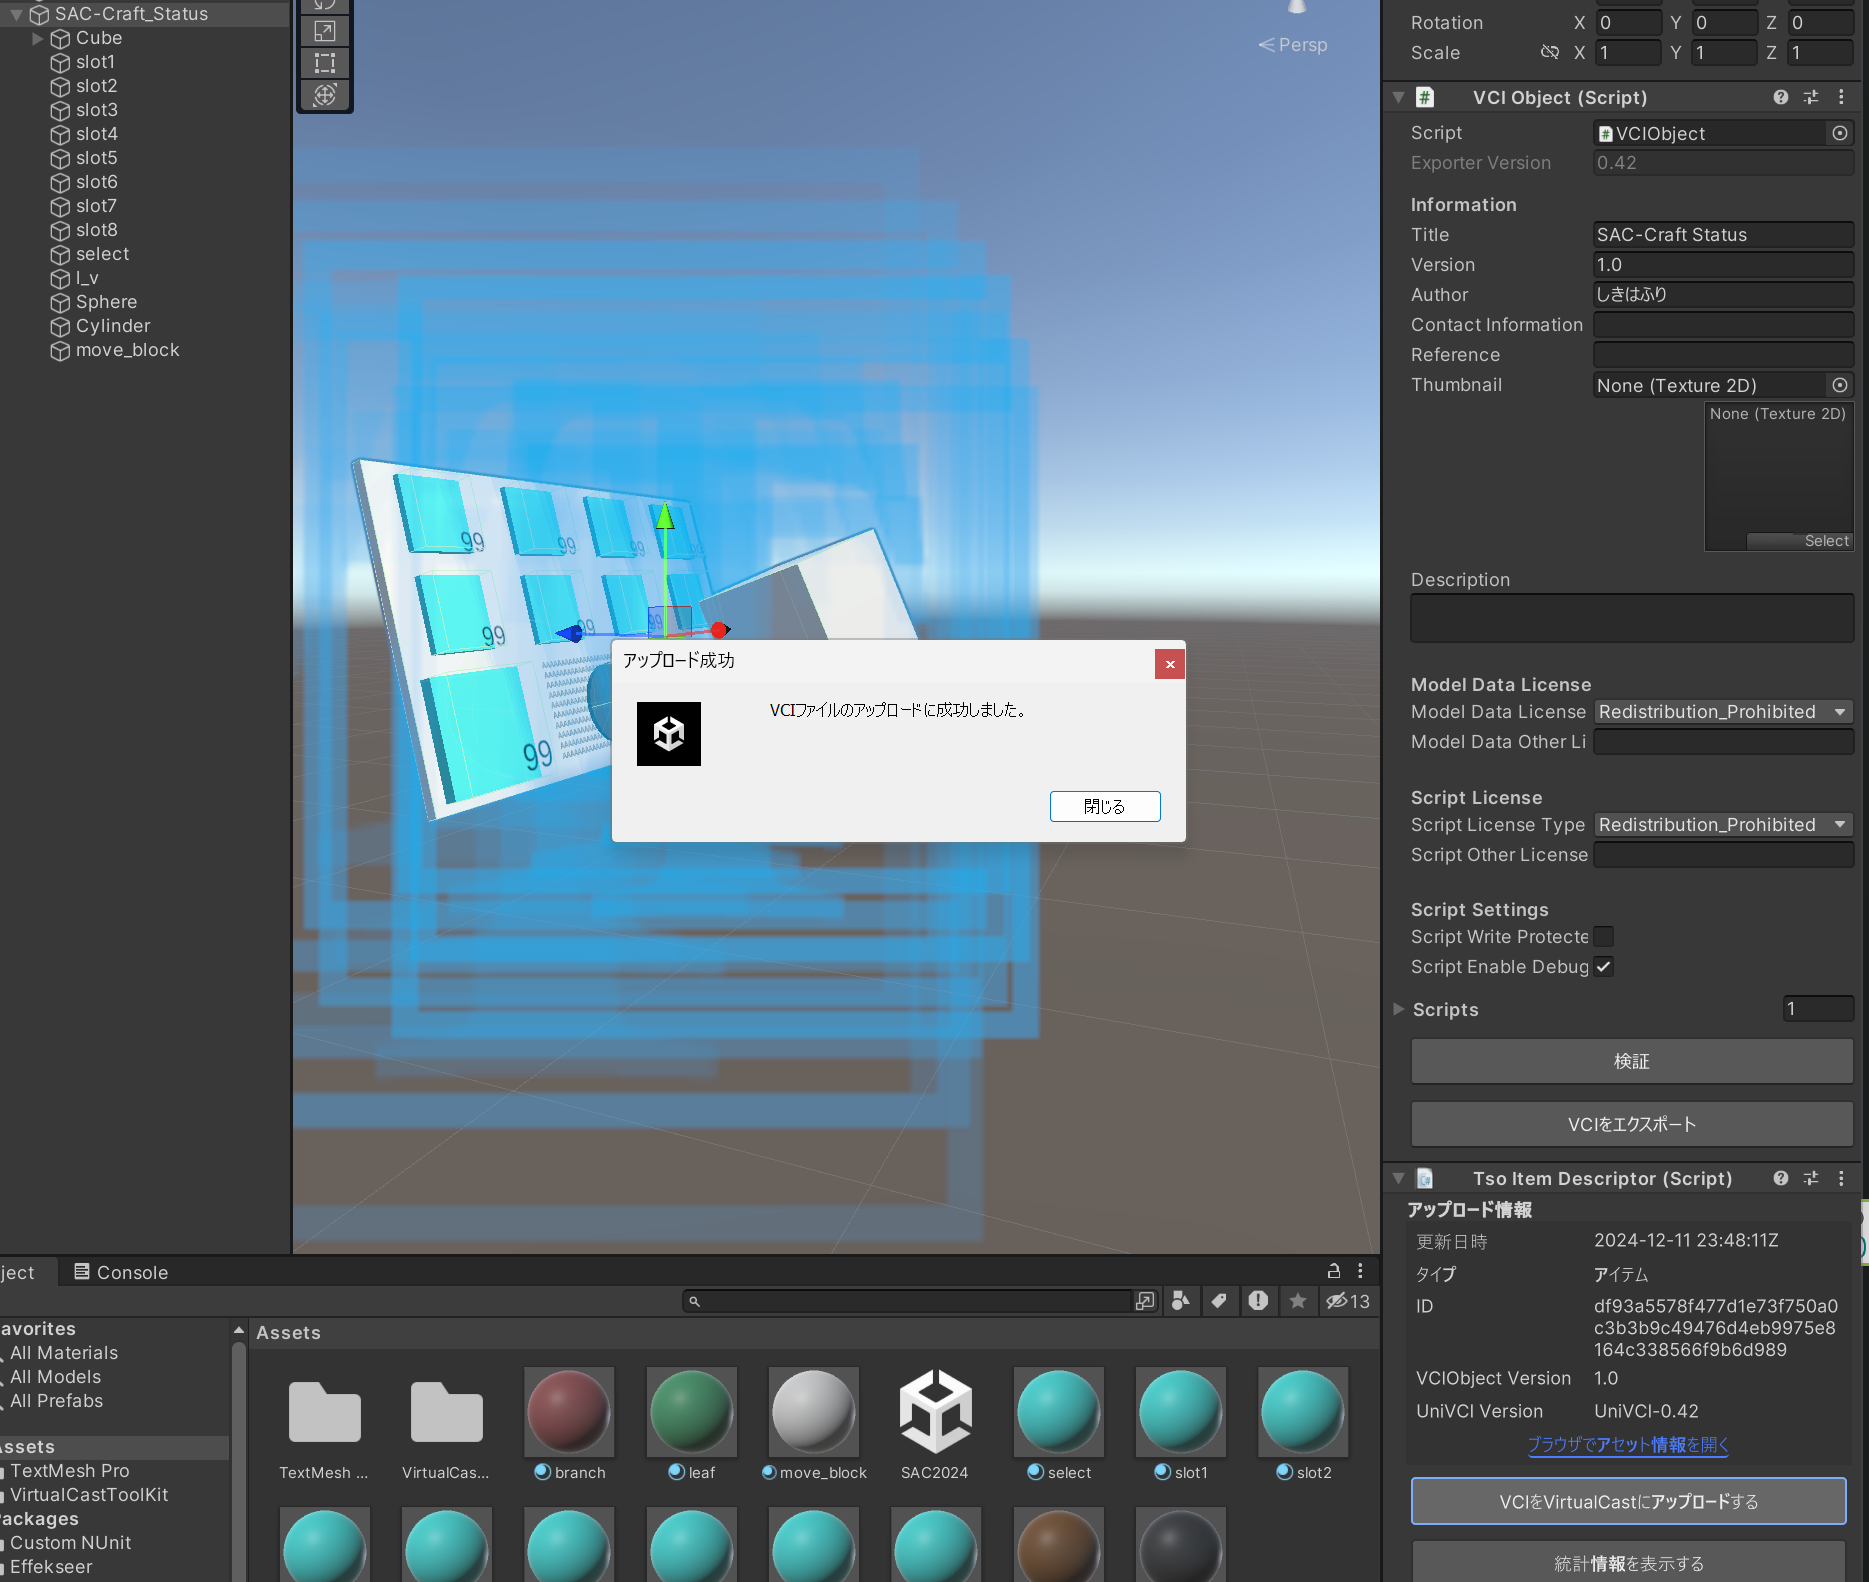
Task: Click the green Y-axis gizmo arrow
Action: click(x=665, y=515)
